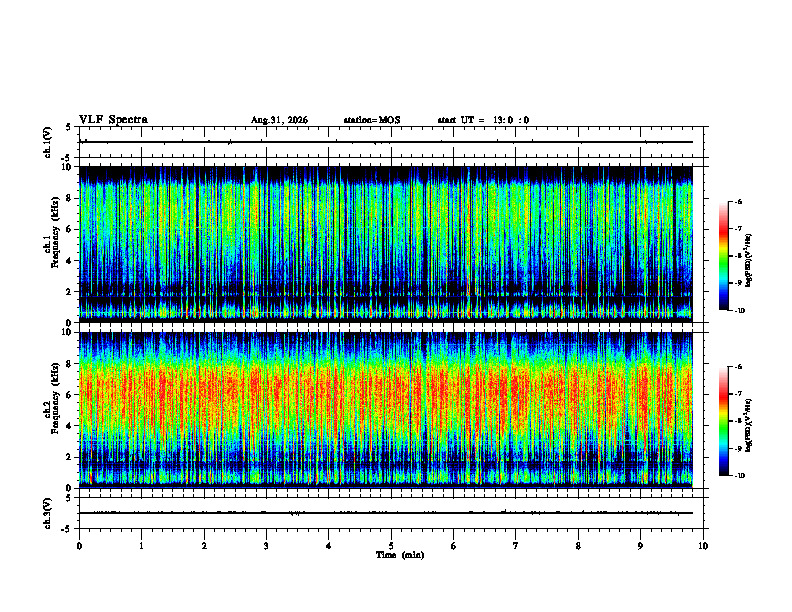Click the Time (min) axis label
Viewport: 792px width, 612px height.
click(400, 555)
